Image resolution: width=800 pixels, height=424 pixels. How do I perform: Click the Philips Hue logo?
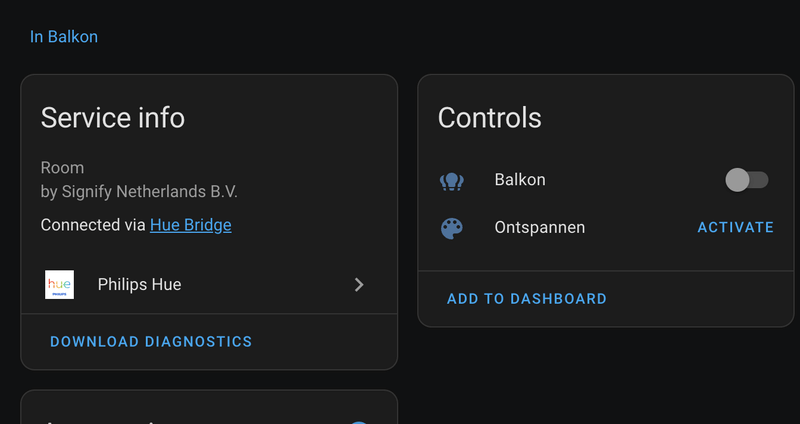pyautogui.click(x=60, y=285)
